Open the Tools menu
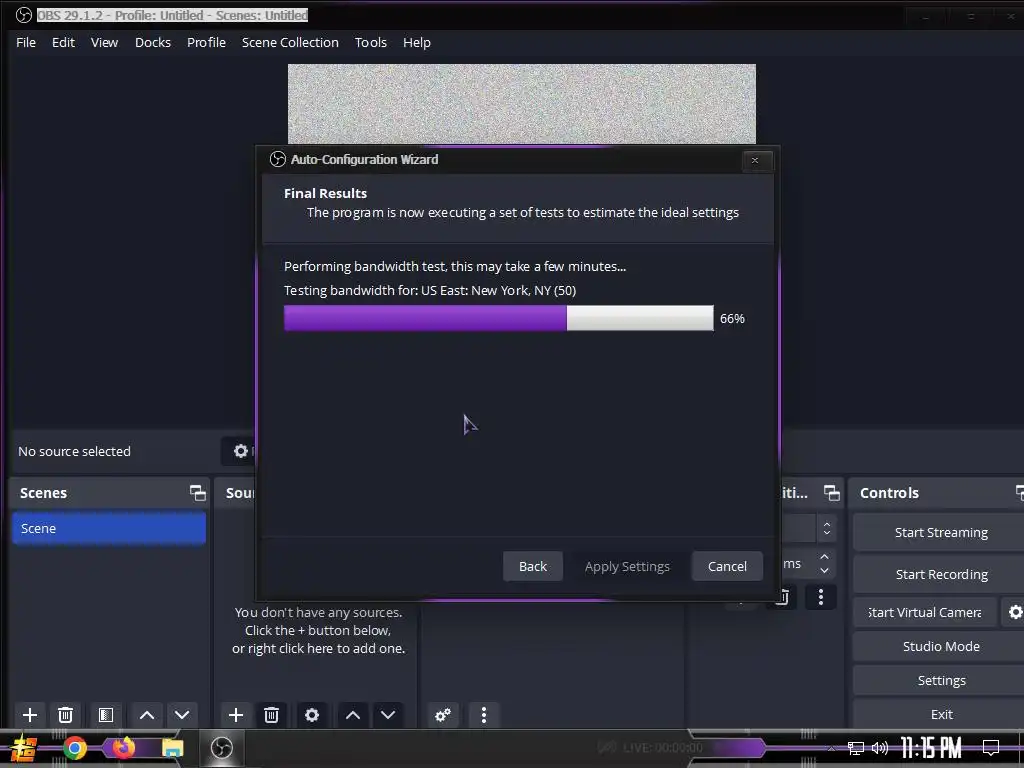 371,42
